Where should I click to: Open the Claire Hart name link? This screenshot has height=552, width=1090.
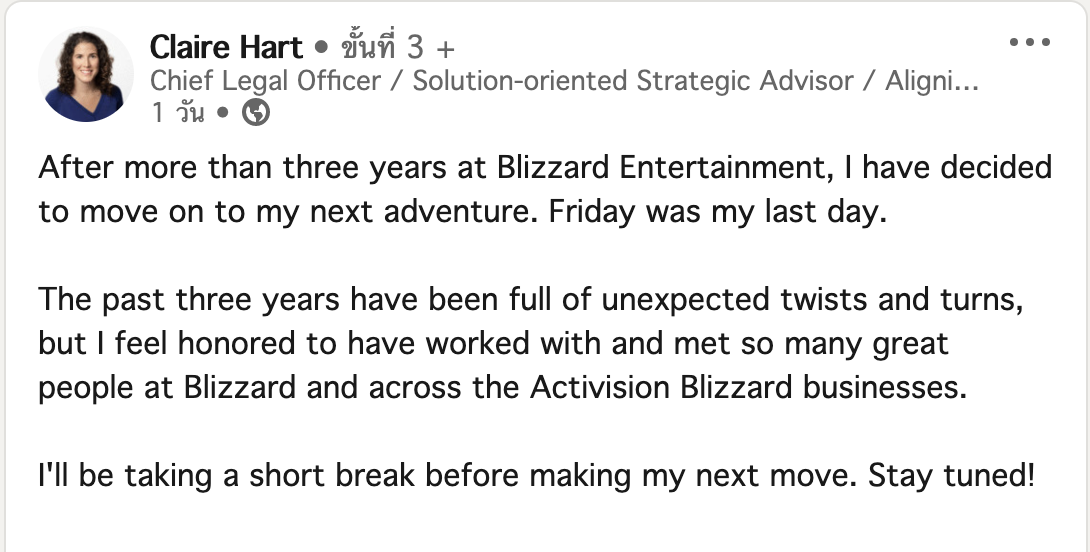pyautogui.click(x=227, y=47)
